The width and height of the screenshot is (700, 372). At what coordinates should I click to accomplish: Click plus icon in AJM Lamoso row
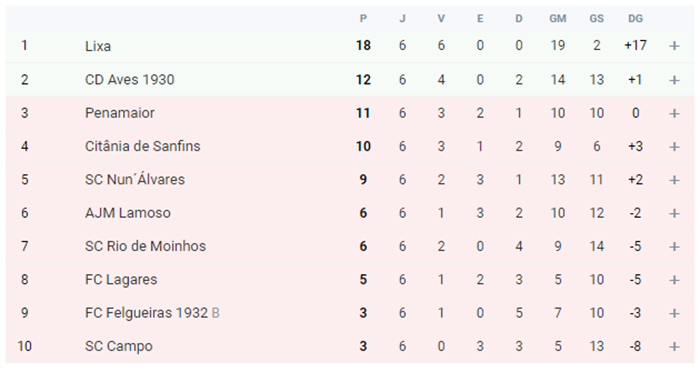674,213
